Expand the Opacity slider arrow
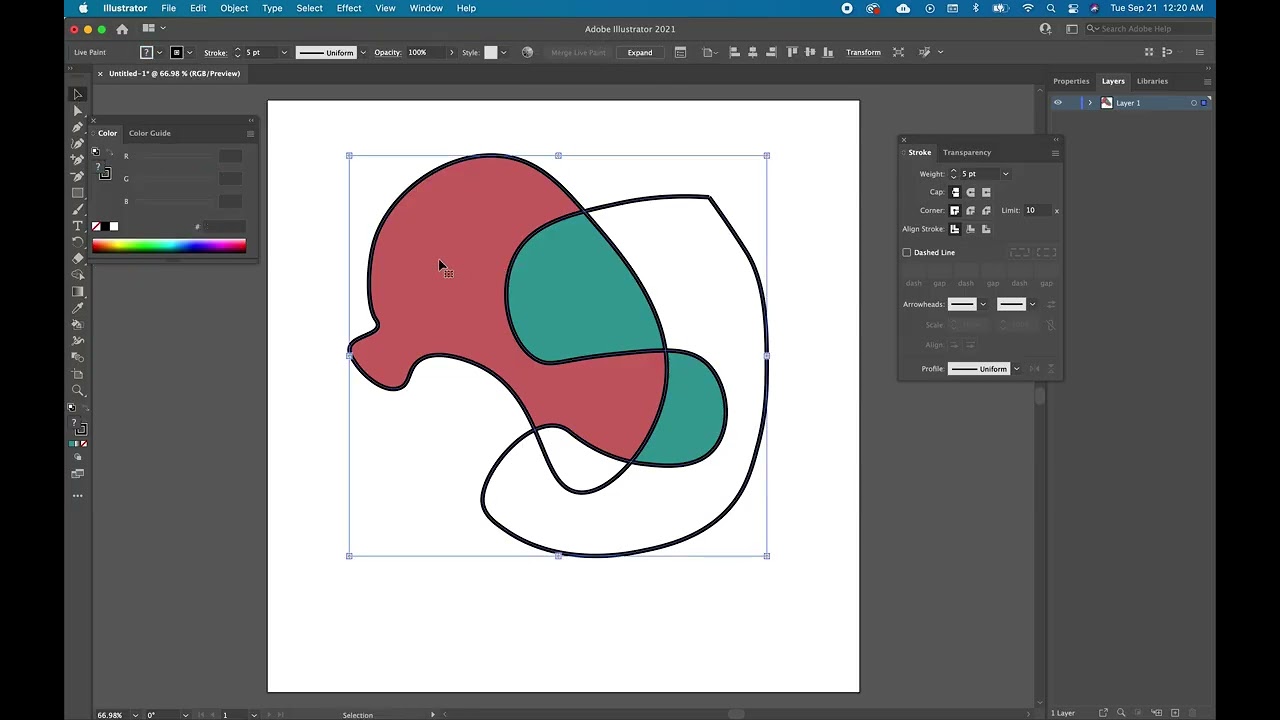 [x=451, y=52]
